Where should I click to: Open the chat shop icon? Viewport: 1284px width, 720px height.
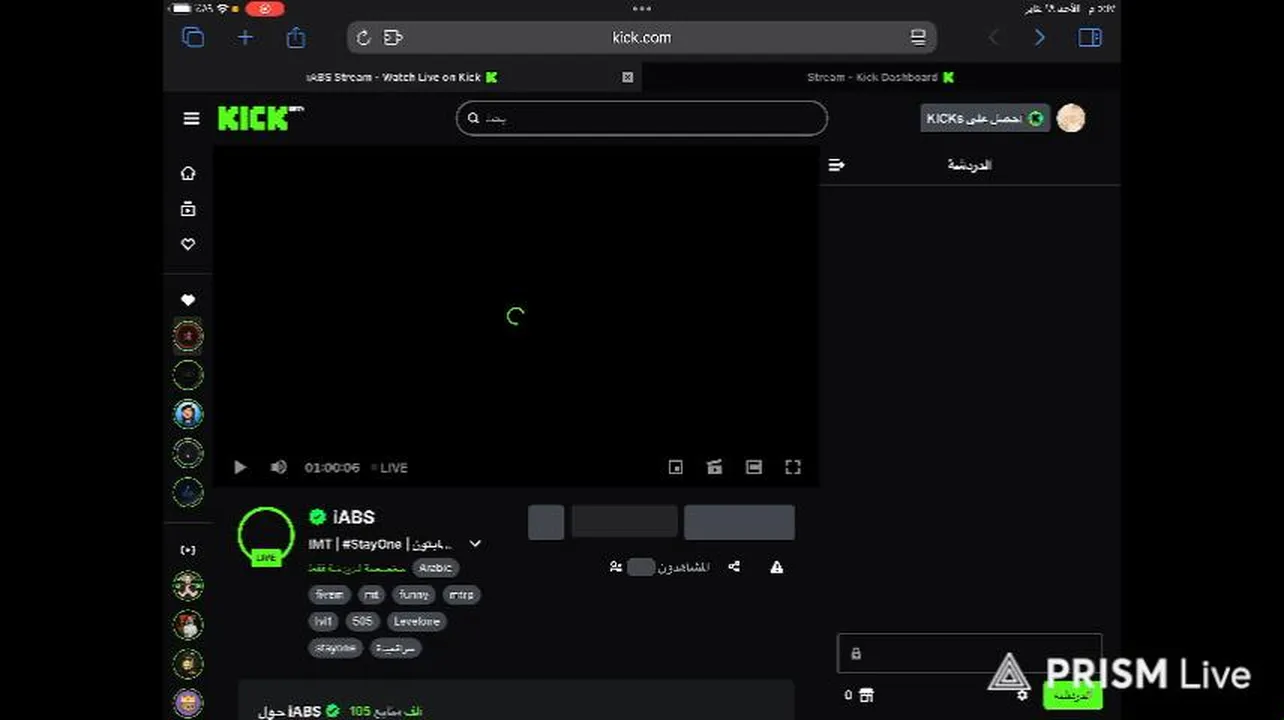pyautogui.click(x=866, y=695)
